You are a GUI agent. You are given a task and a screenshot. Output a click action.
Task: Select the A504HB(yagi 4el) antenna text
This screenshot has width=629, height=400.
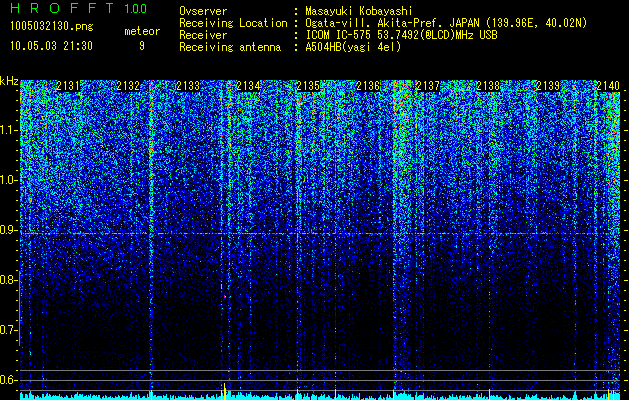coord(353,47)
